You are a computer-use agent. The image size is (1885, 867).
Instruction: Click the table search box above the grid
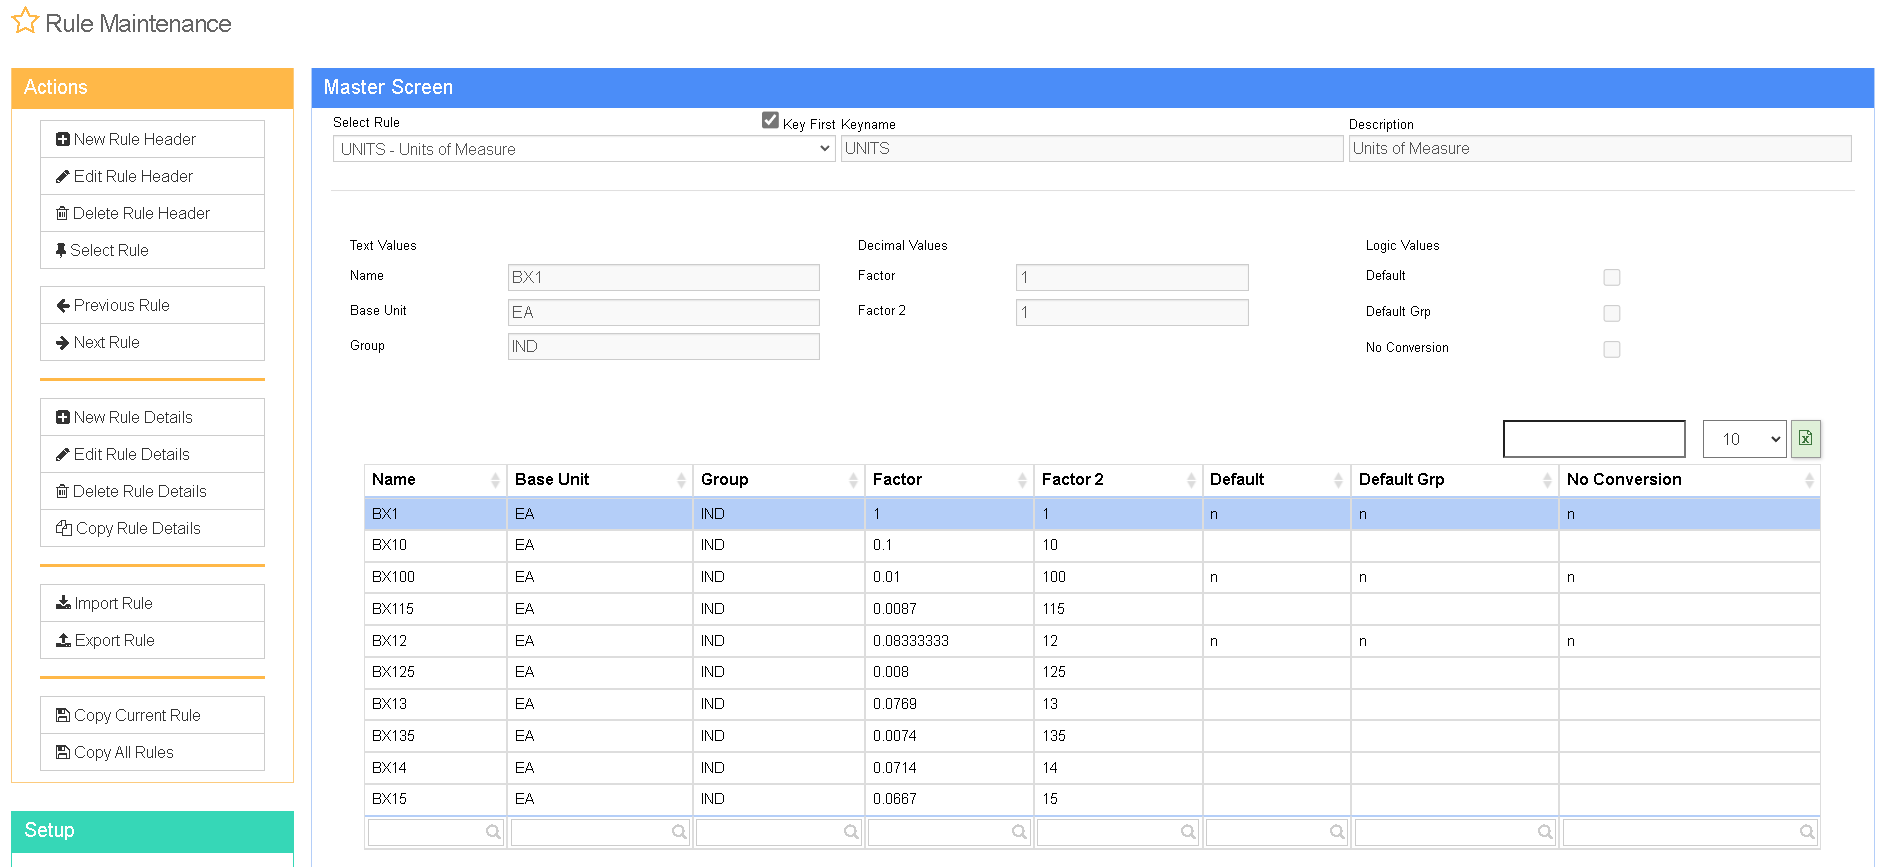(x=1594, y=439)
